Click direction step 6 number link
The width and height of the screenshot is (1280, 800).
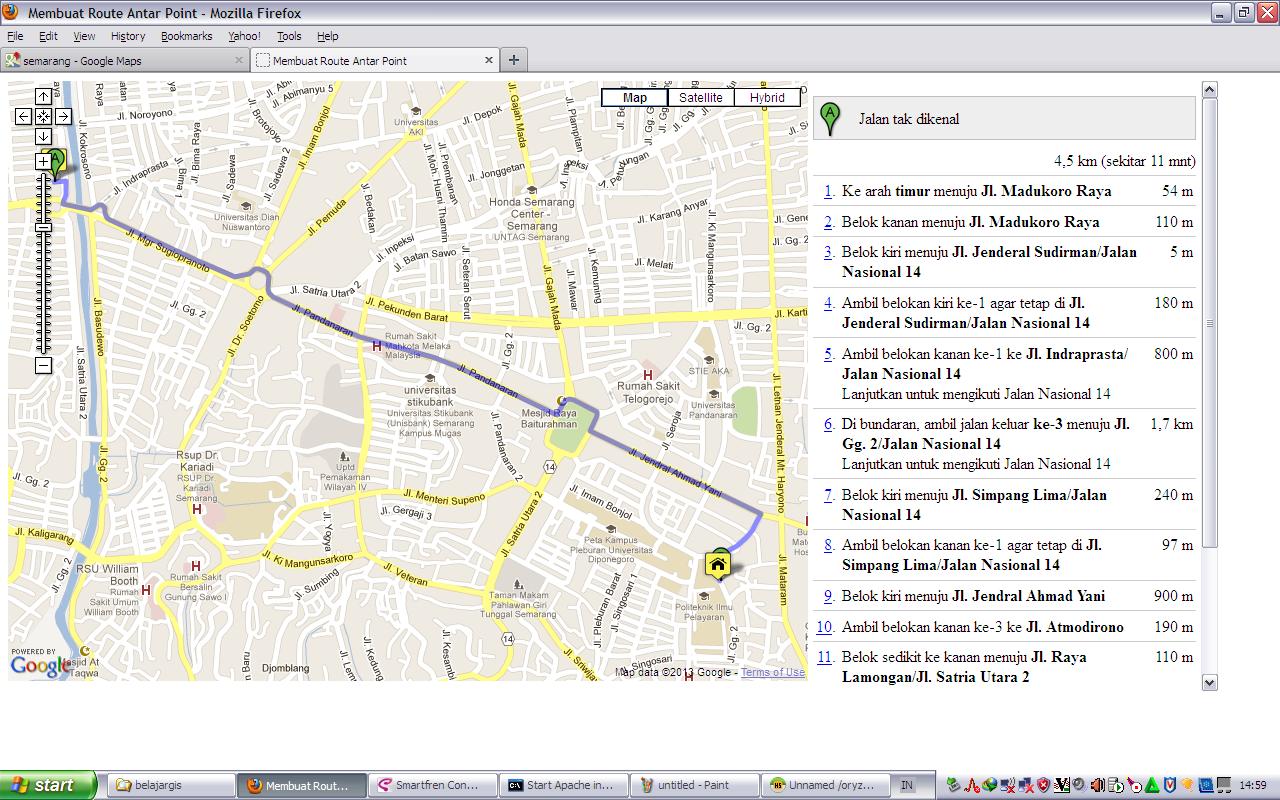tap(828, 424)
